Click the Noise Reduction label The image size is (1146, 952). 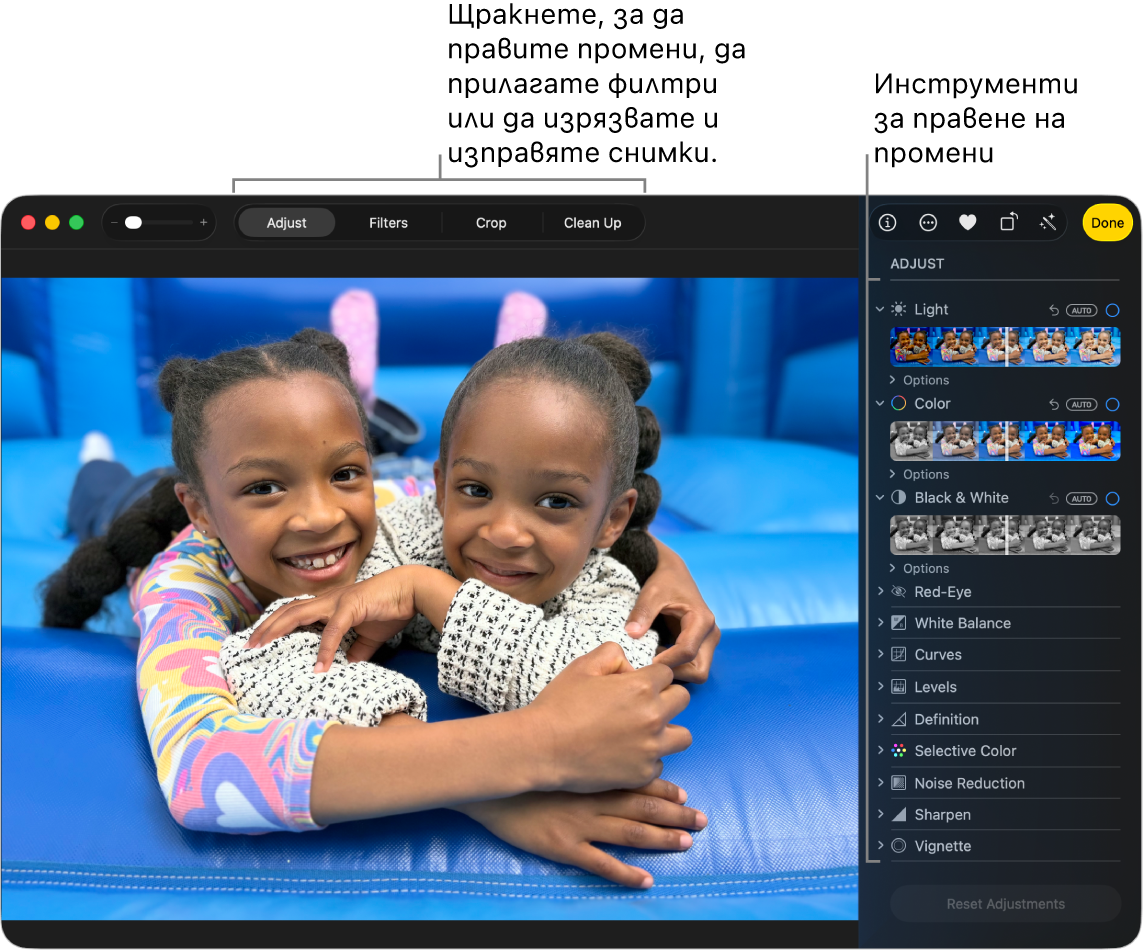pyautogui.click(x=971, y=784)
